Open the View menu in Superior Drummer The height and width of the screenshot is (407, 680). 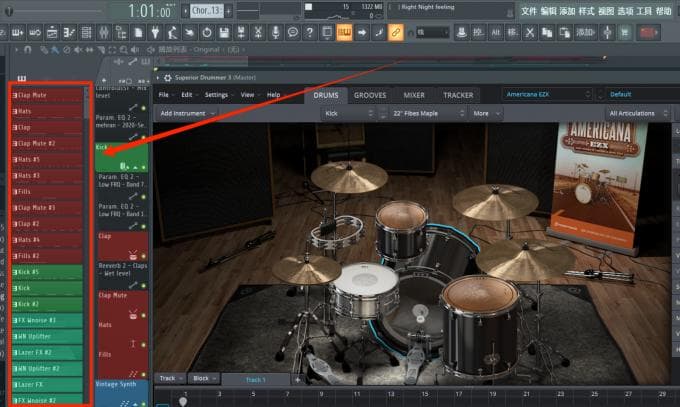(248, 95)
